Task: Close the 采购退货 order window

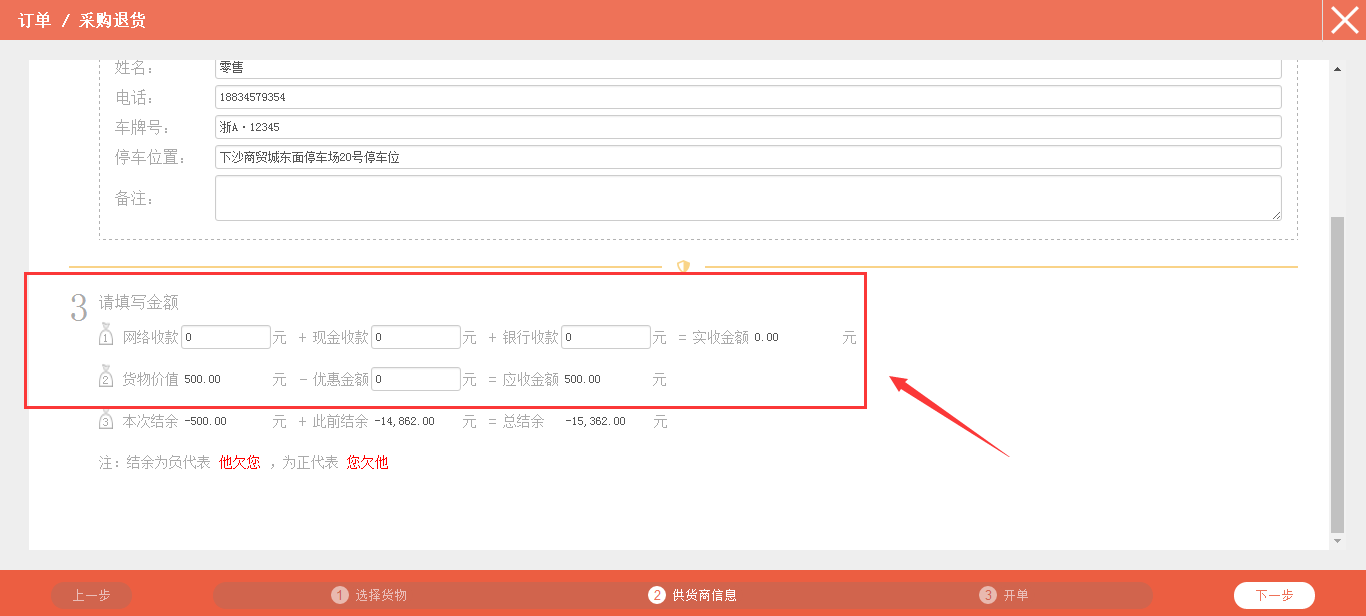Action: pyautogui.click(x=1344, y=20)
